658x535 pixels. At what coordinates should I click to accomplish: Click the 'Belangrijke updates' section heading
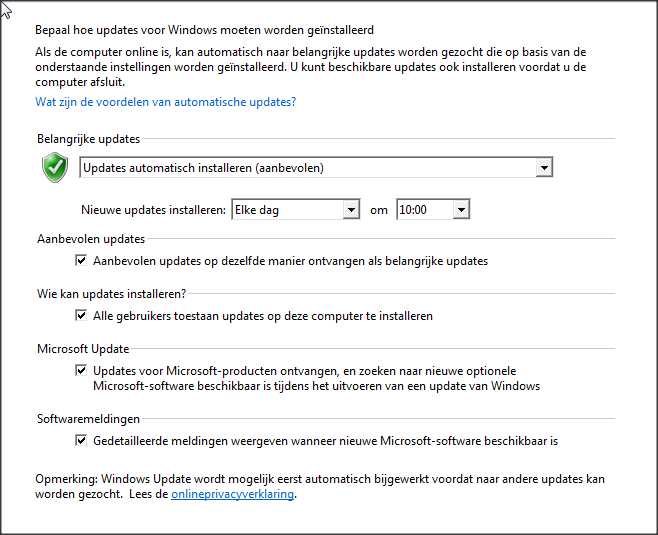pos(89,139)
